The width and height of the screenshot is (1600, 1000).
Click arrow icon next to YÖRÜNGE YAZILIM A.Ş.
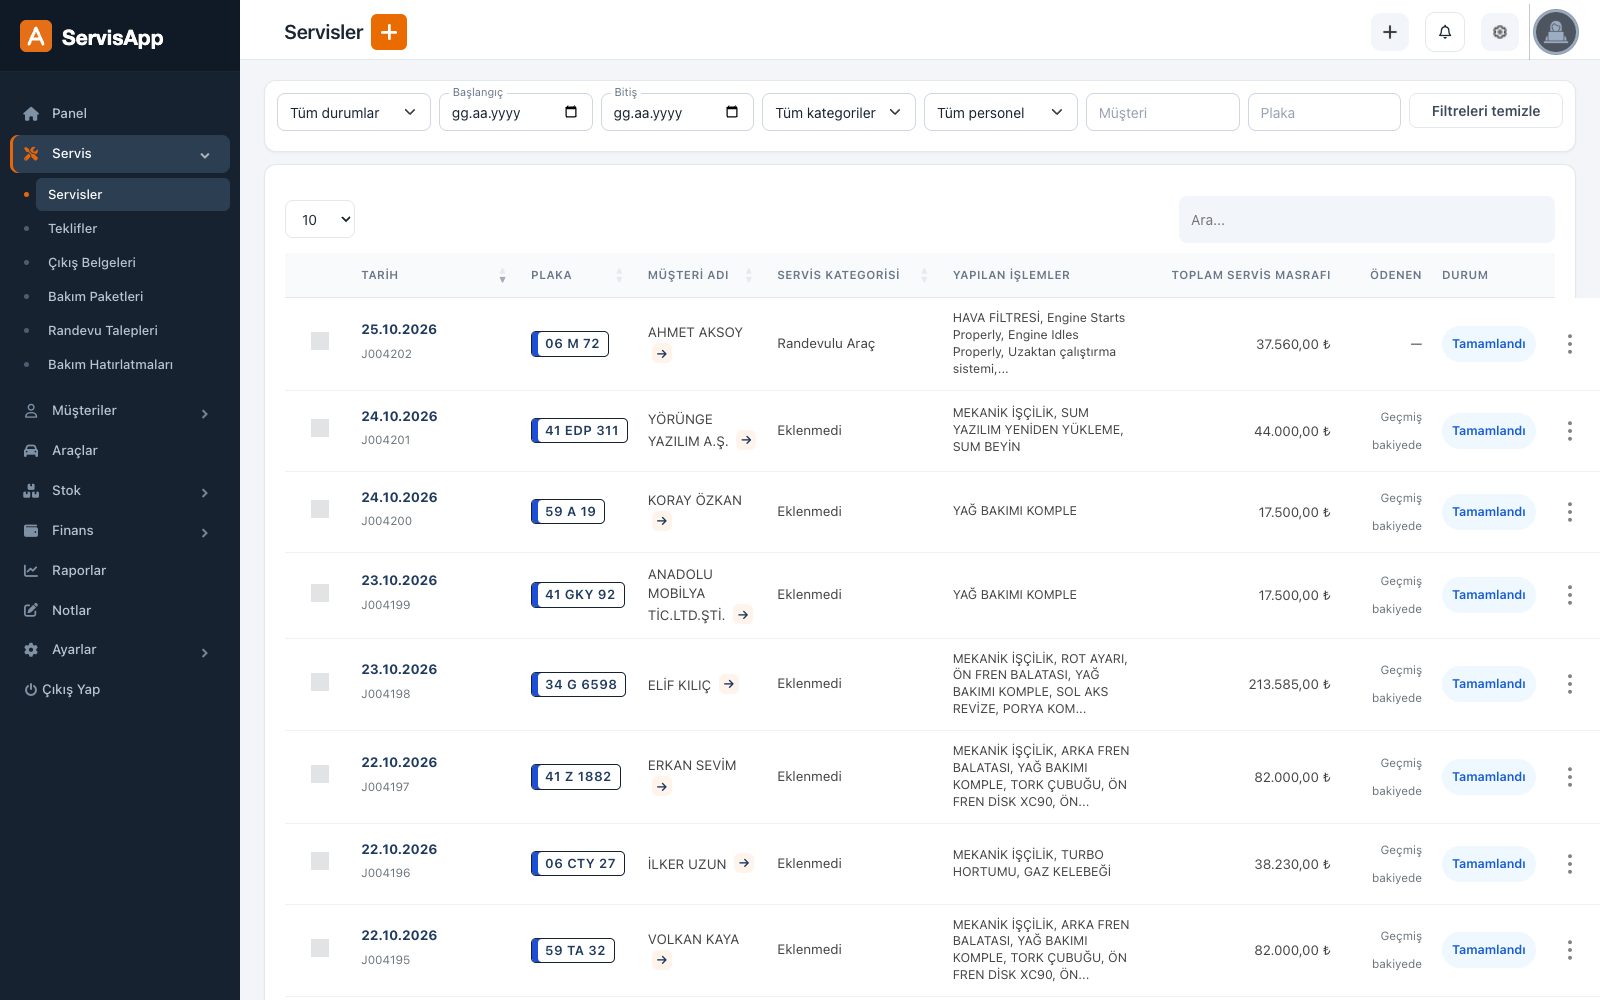746,440
